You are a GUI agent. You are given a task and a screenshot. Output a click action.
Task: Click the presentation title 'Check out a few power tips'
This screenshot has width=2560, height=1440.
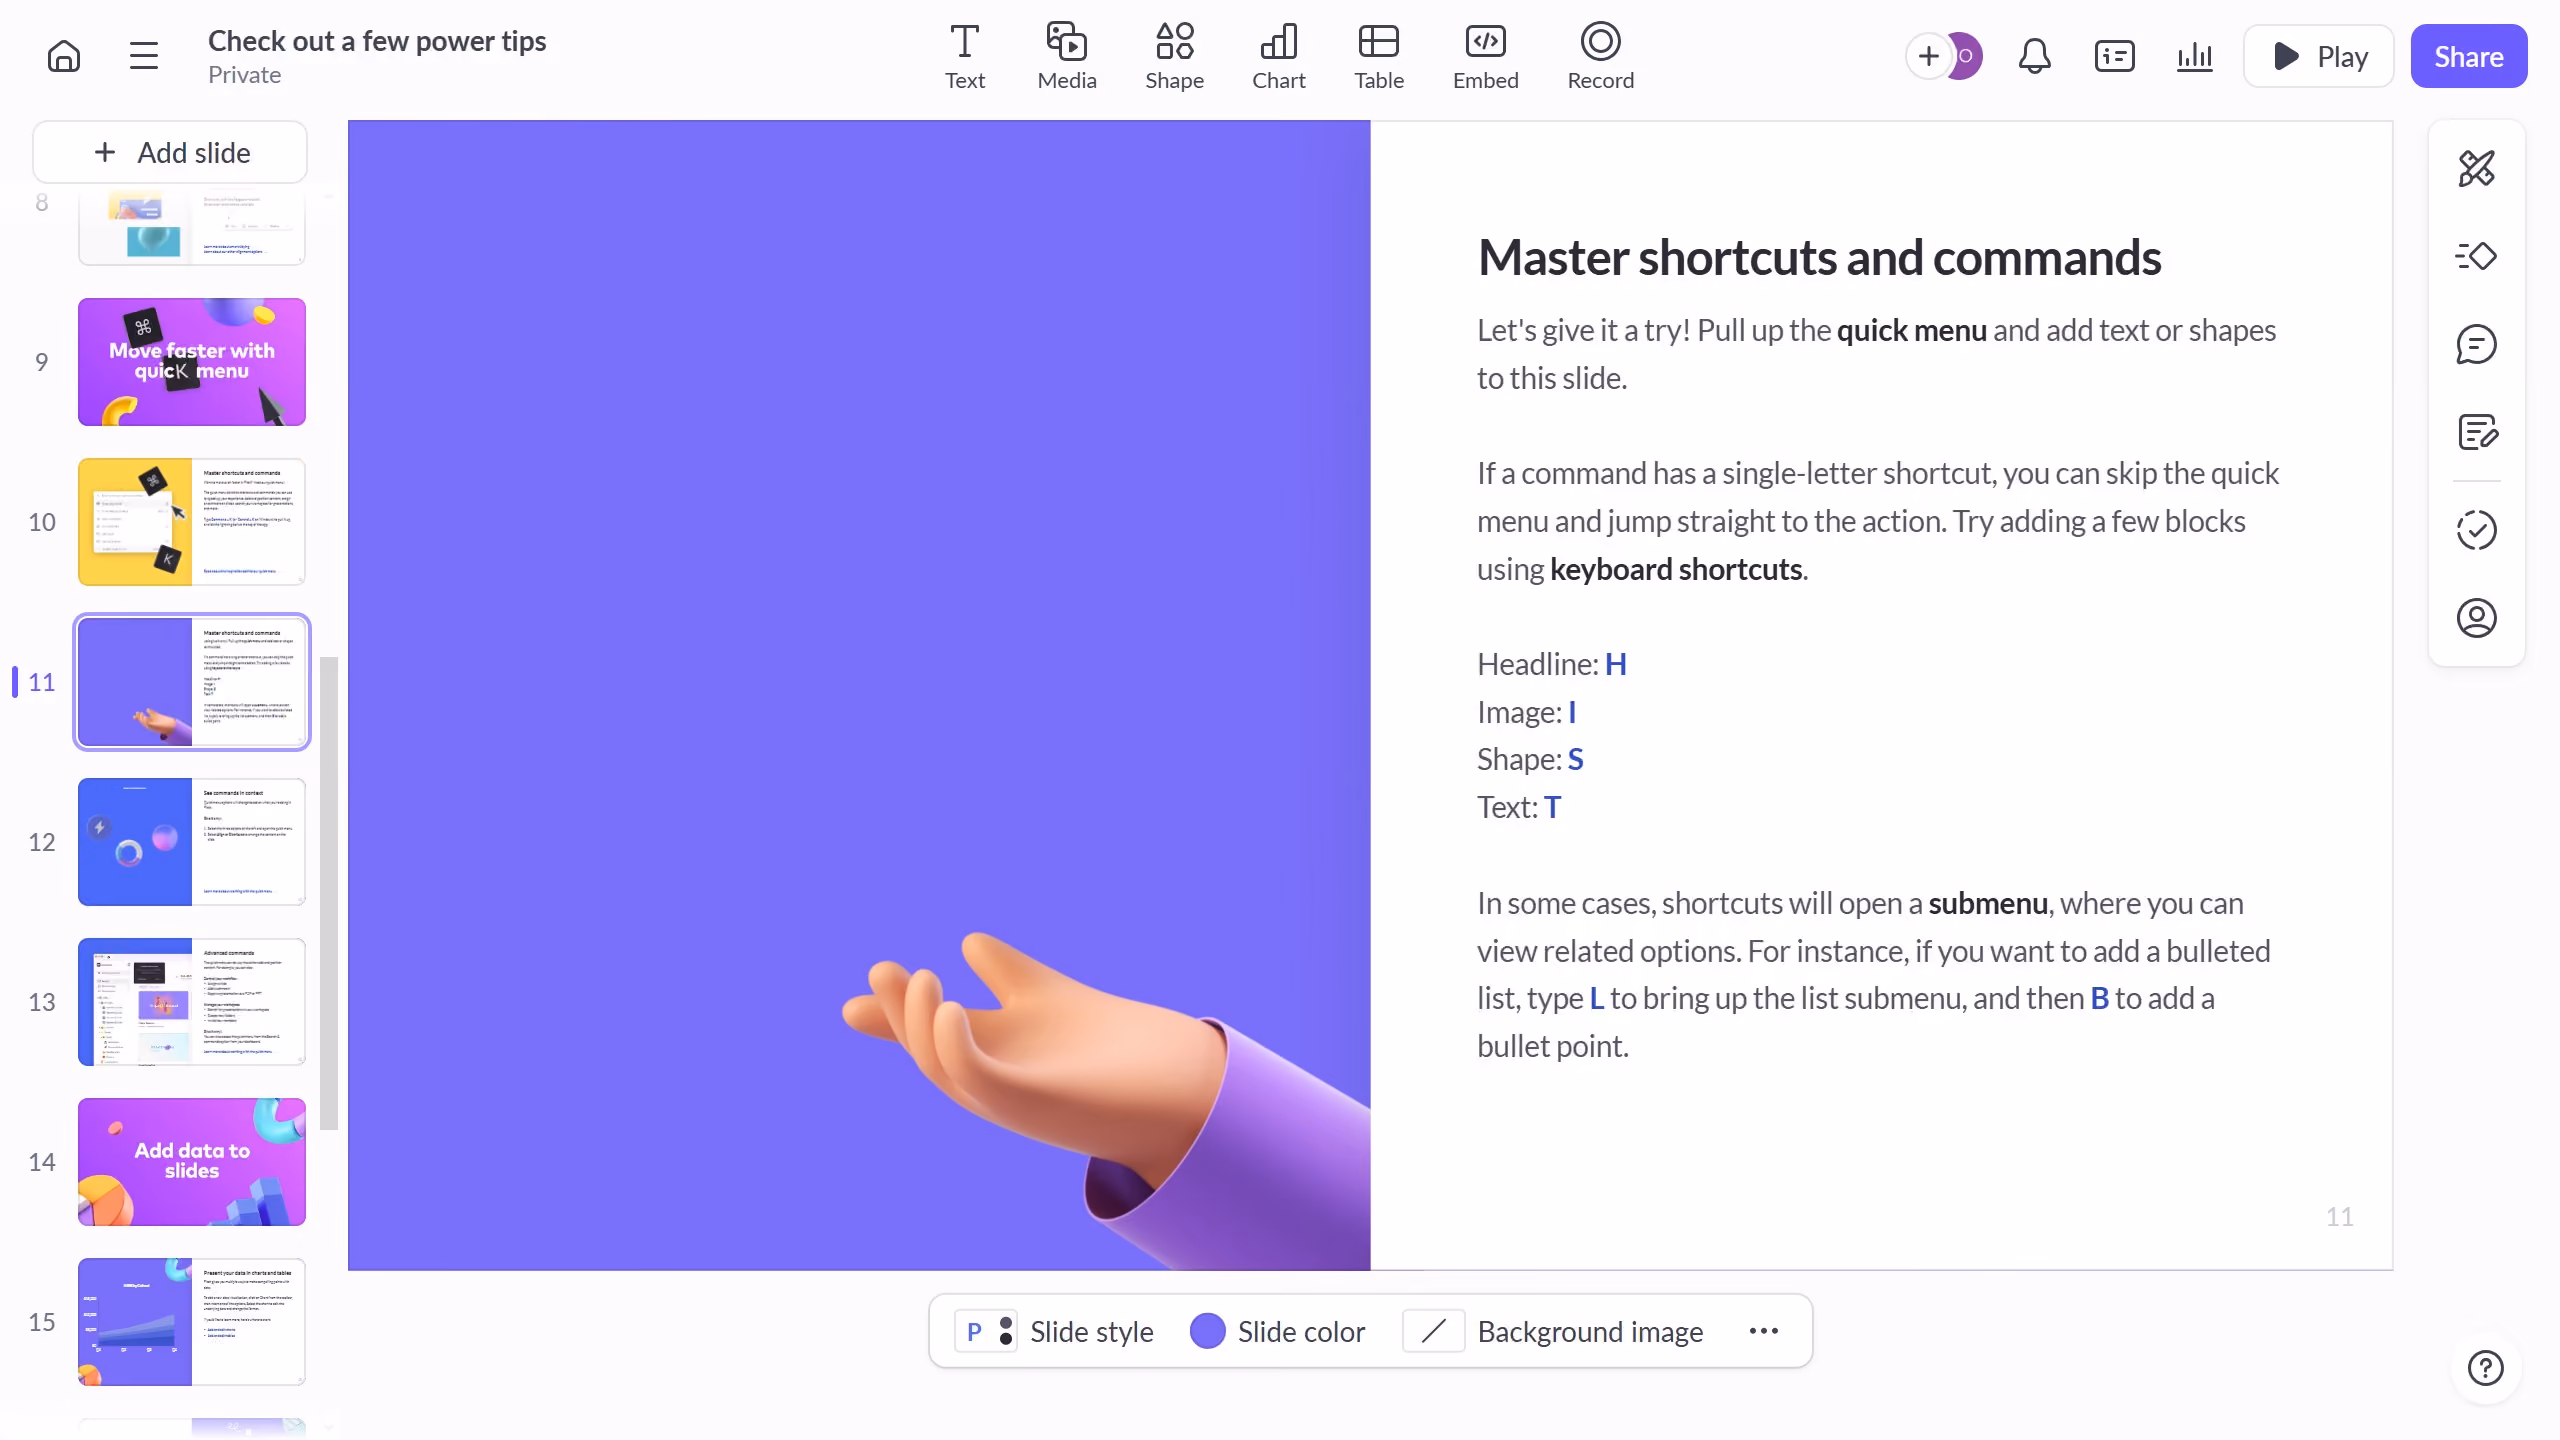pos(377,41)
